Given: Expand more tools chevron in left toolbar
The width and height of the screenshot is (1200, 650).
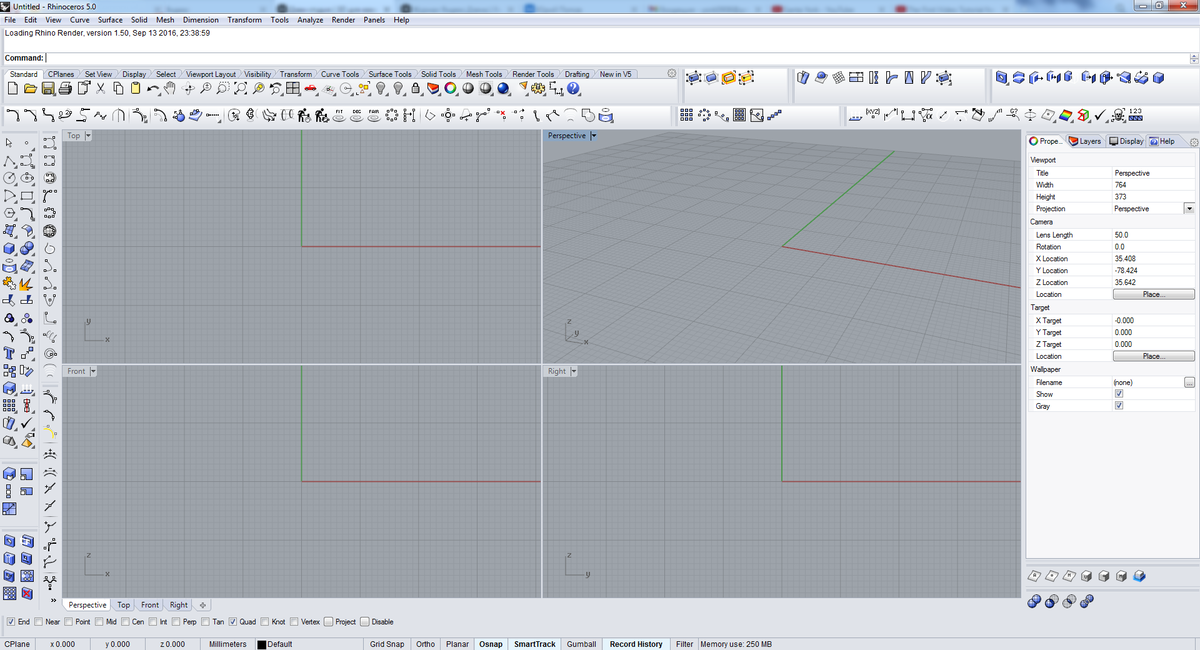Looking at the screenshot, I should (52, 600).
